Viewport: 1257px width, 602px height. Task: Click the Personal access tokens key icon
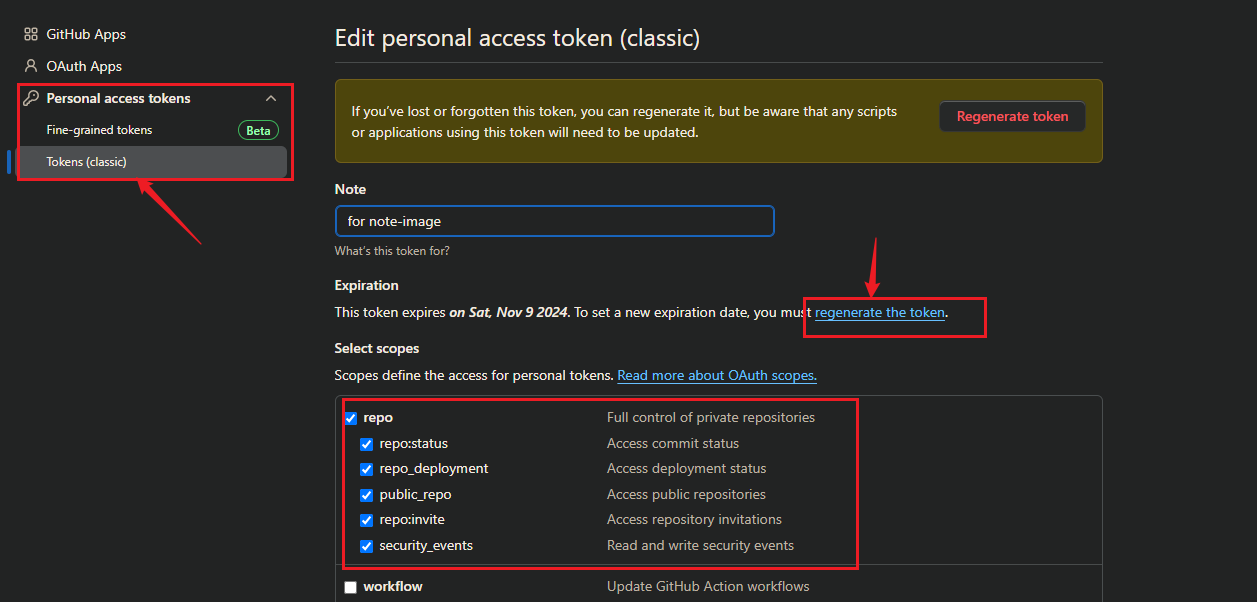point(31,98)
